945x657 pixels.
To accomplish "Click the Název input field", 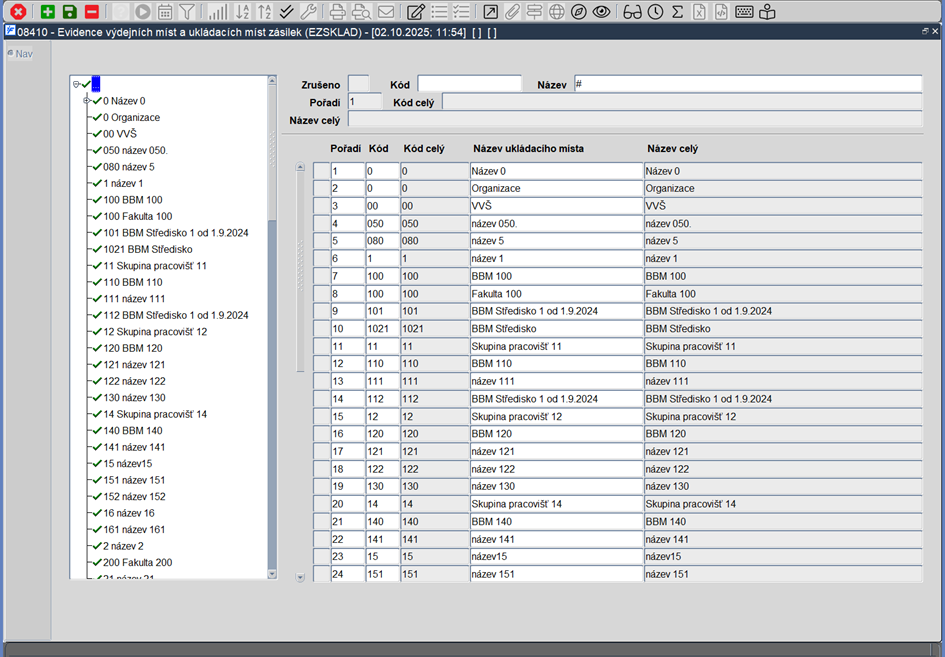I will pyautogui.click(x=747, y=84).
